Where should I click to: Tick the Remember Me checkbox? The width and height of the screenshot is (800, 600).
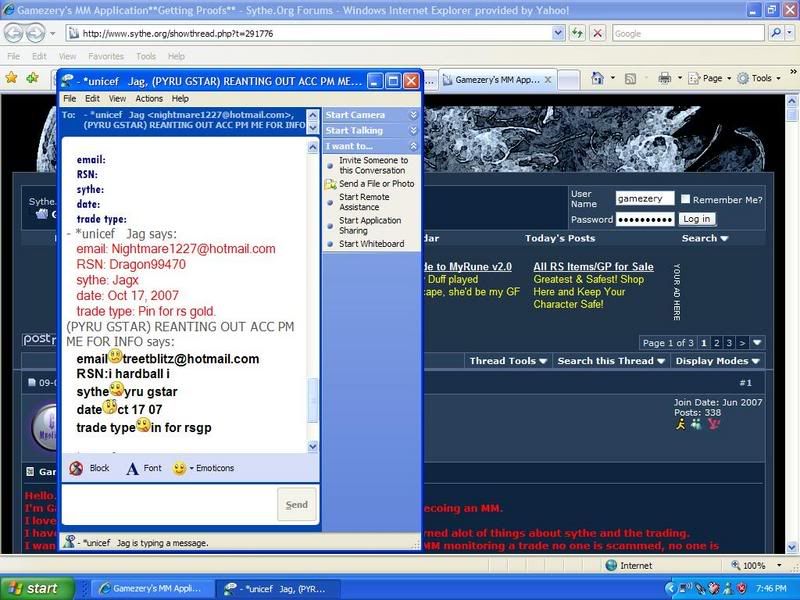[x=686, y=199]
